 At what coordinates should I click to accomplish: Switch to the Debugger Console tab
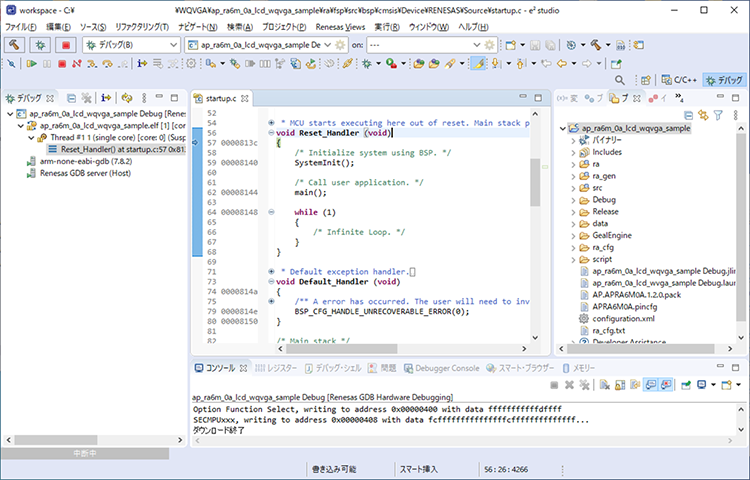(441, 368)
